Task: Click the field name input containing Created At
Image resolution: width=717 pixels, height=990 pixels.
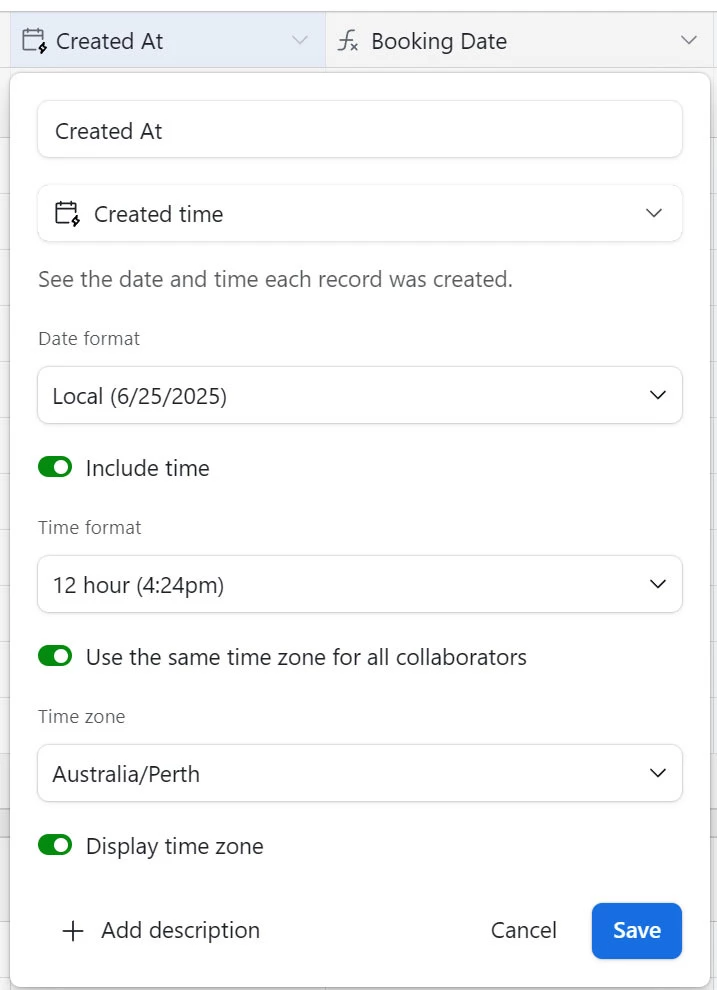Action: coord(360,129)
